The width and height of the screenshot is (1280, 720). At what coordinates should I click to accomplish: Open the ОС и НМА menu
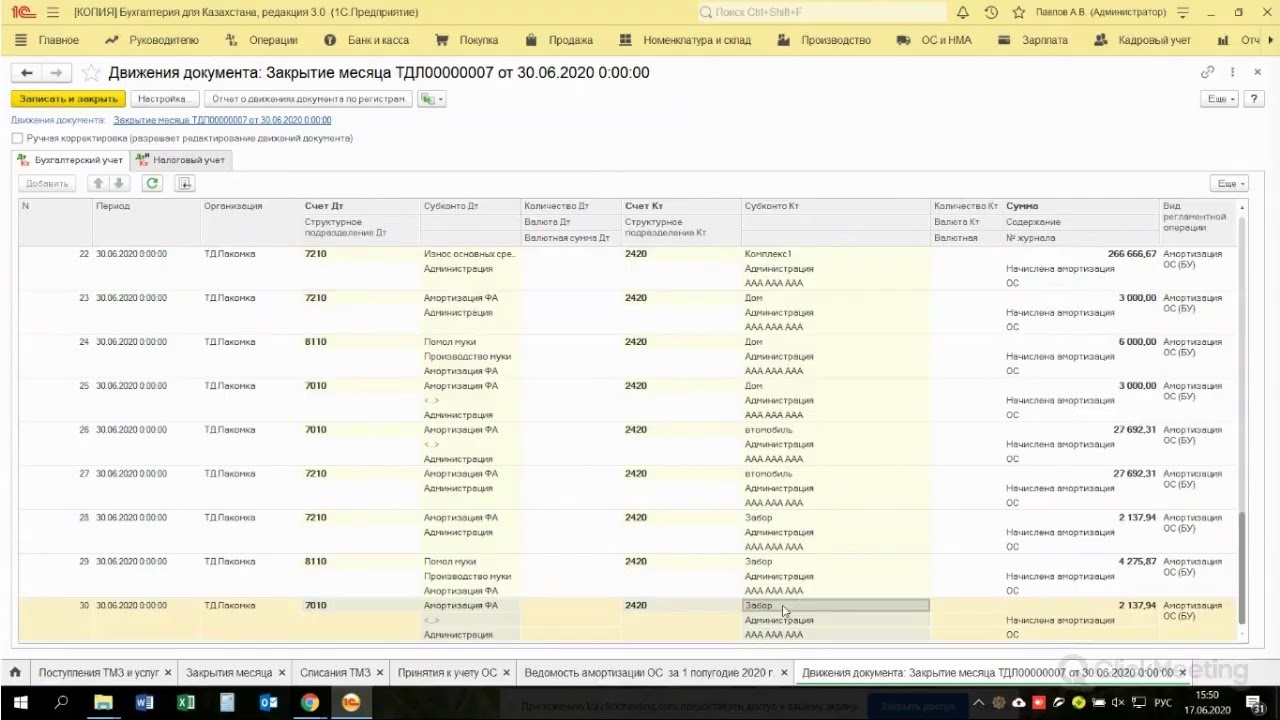coord(935,40)
